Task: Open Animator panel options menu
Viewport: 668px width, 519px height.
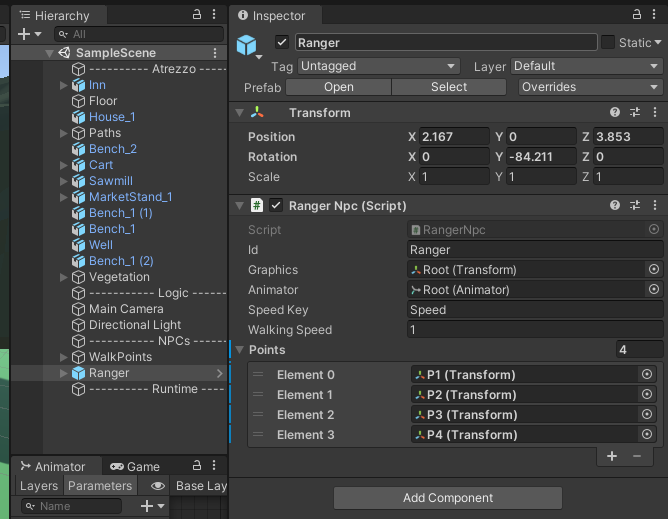Action: click(214, 465)
